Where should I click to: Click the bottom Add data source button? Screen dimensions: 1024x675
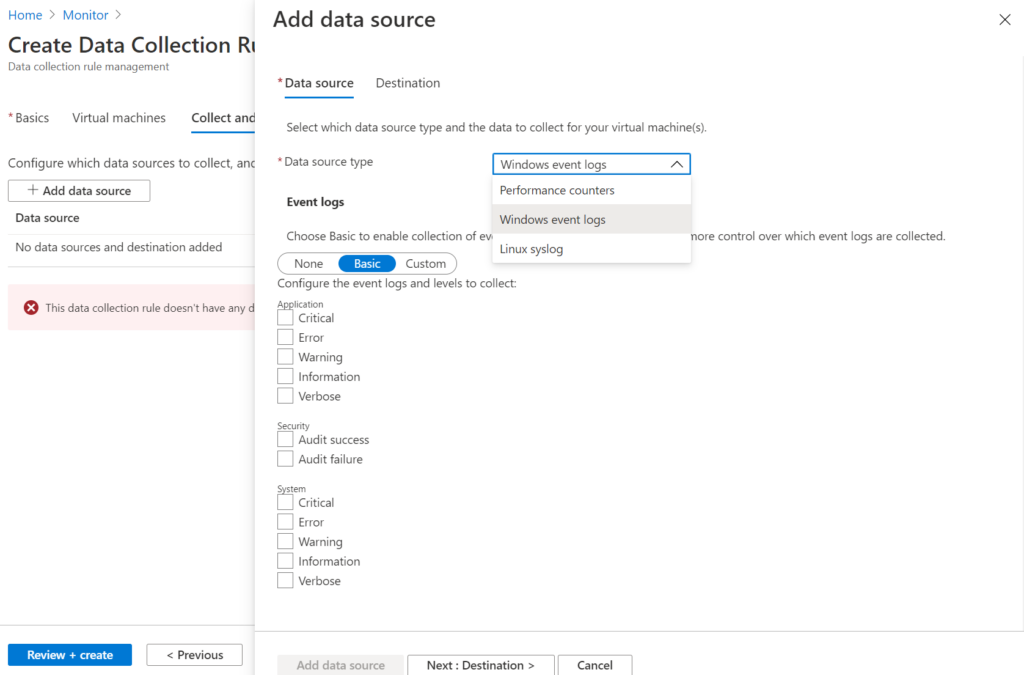click(340, 665)
